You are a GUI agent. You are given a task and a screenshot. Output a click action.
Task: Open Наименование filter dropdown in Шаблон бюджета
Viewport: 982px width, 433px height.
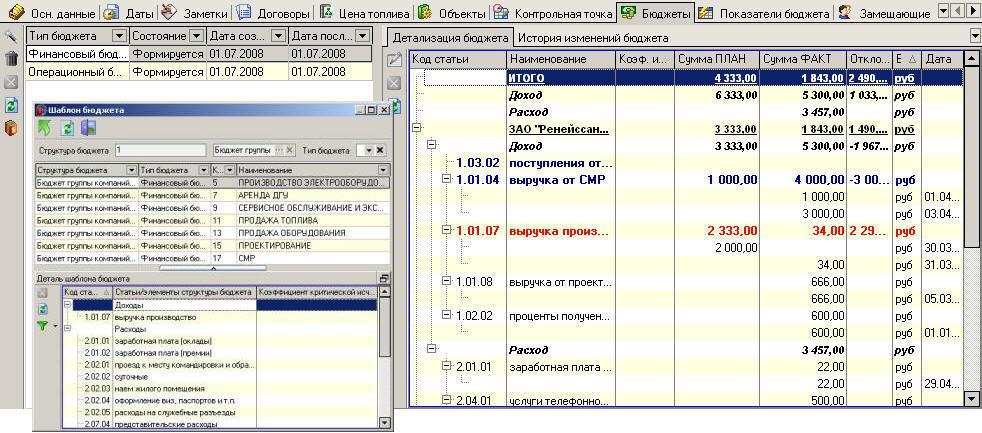pos(383,170)
